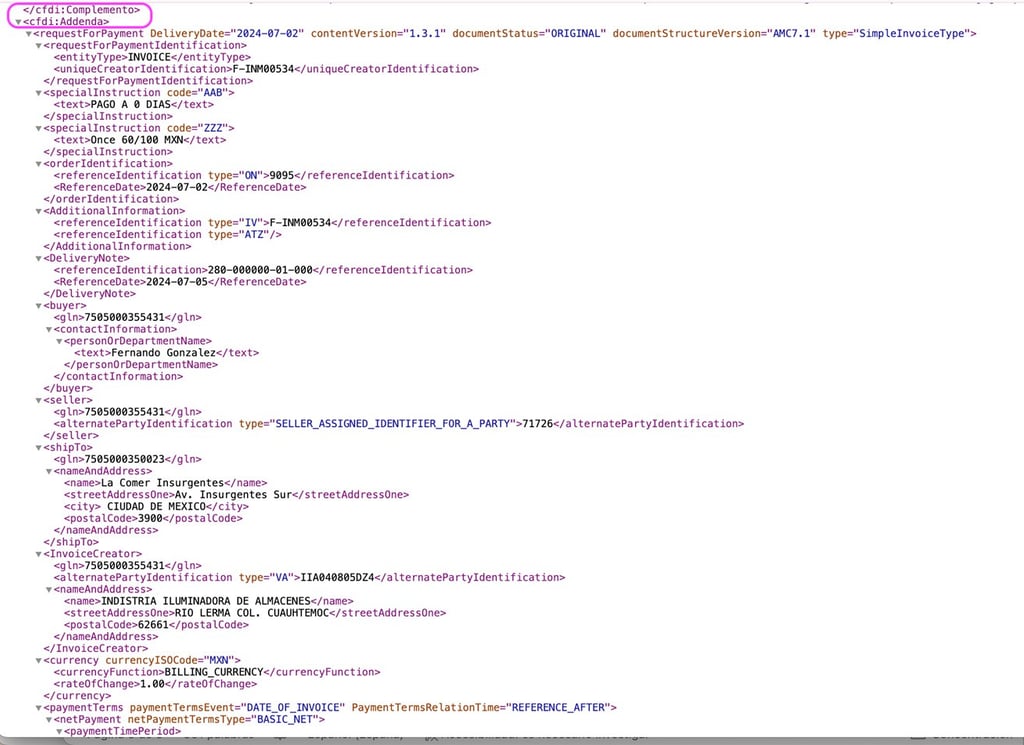Collapse the netPayment BASIC_NET node triangle
The height and width of the screenshot is (745, 1024).
tap(49, 720)
